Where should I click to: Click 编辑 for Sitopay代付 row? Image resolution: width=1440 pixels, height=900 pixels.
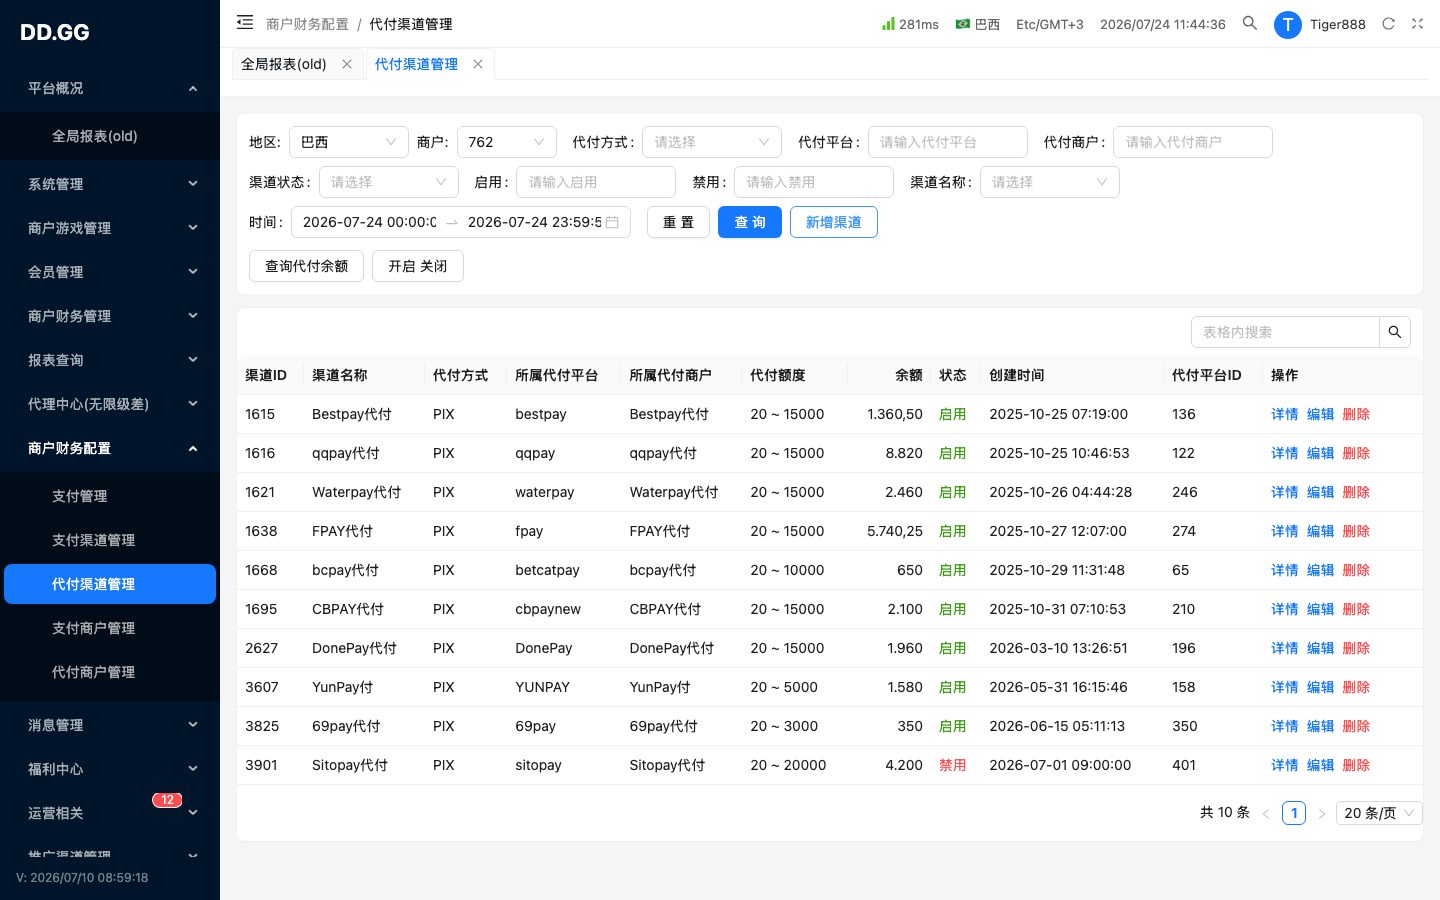(1320, 765)
